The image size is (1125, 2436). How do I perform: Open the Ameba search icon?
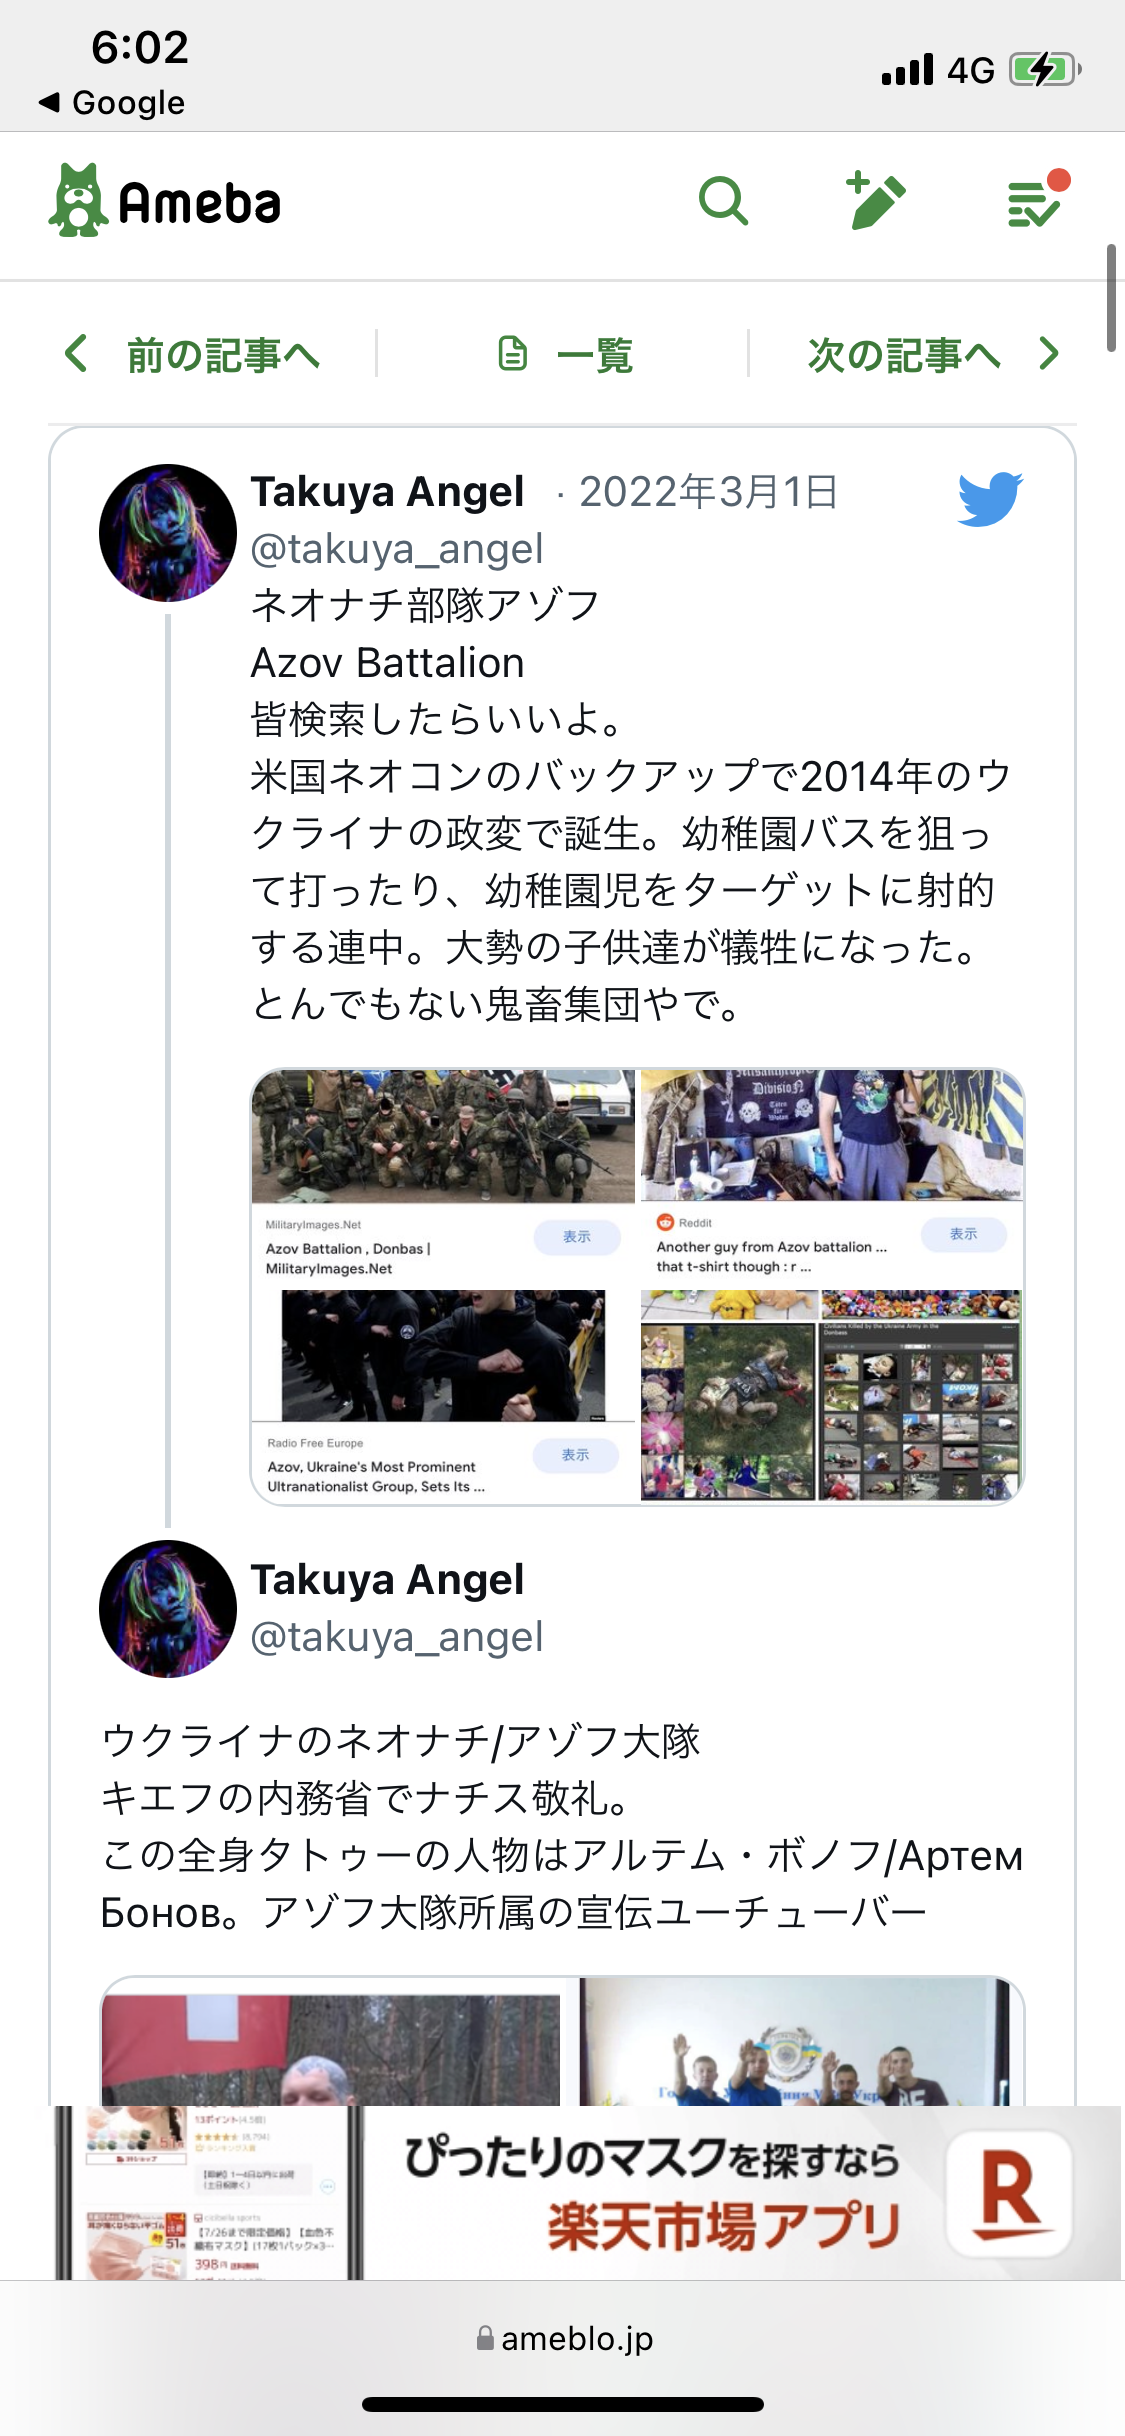pyautogui.click(x=723, y=202)
